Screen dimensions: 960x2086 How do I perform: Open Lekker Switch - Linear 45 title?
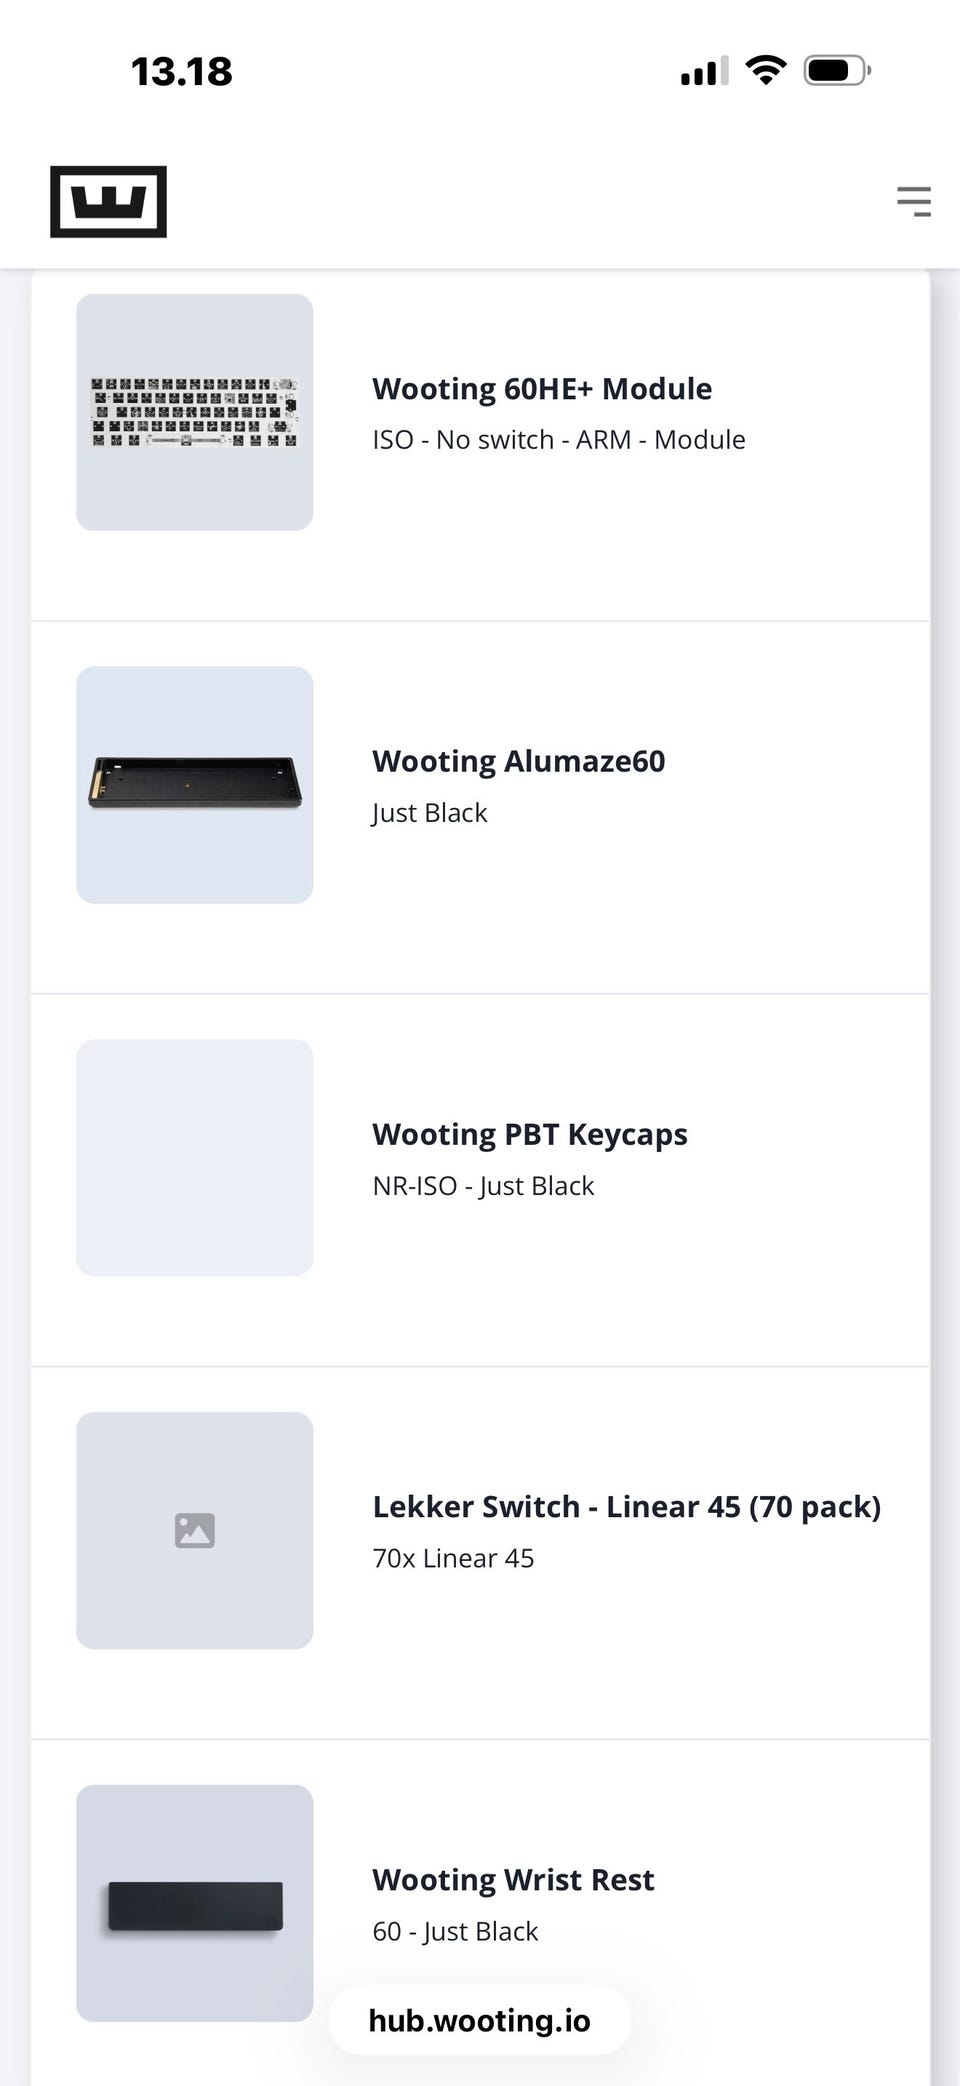tap(626, 1507)
